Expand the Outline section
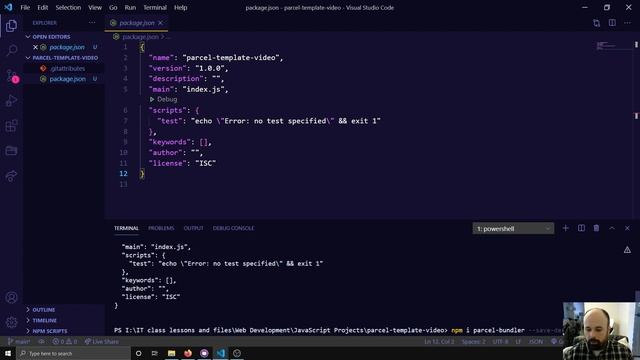This screenshot has height=360, width=640. pos(43,310)
